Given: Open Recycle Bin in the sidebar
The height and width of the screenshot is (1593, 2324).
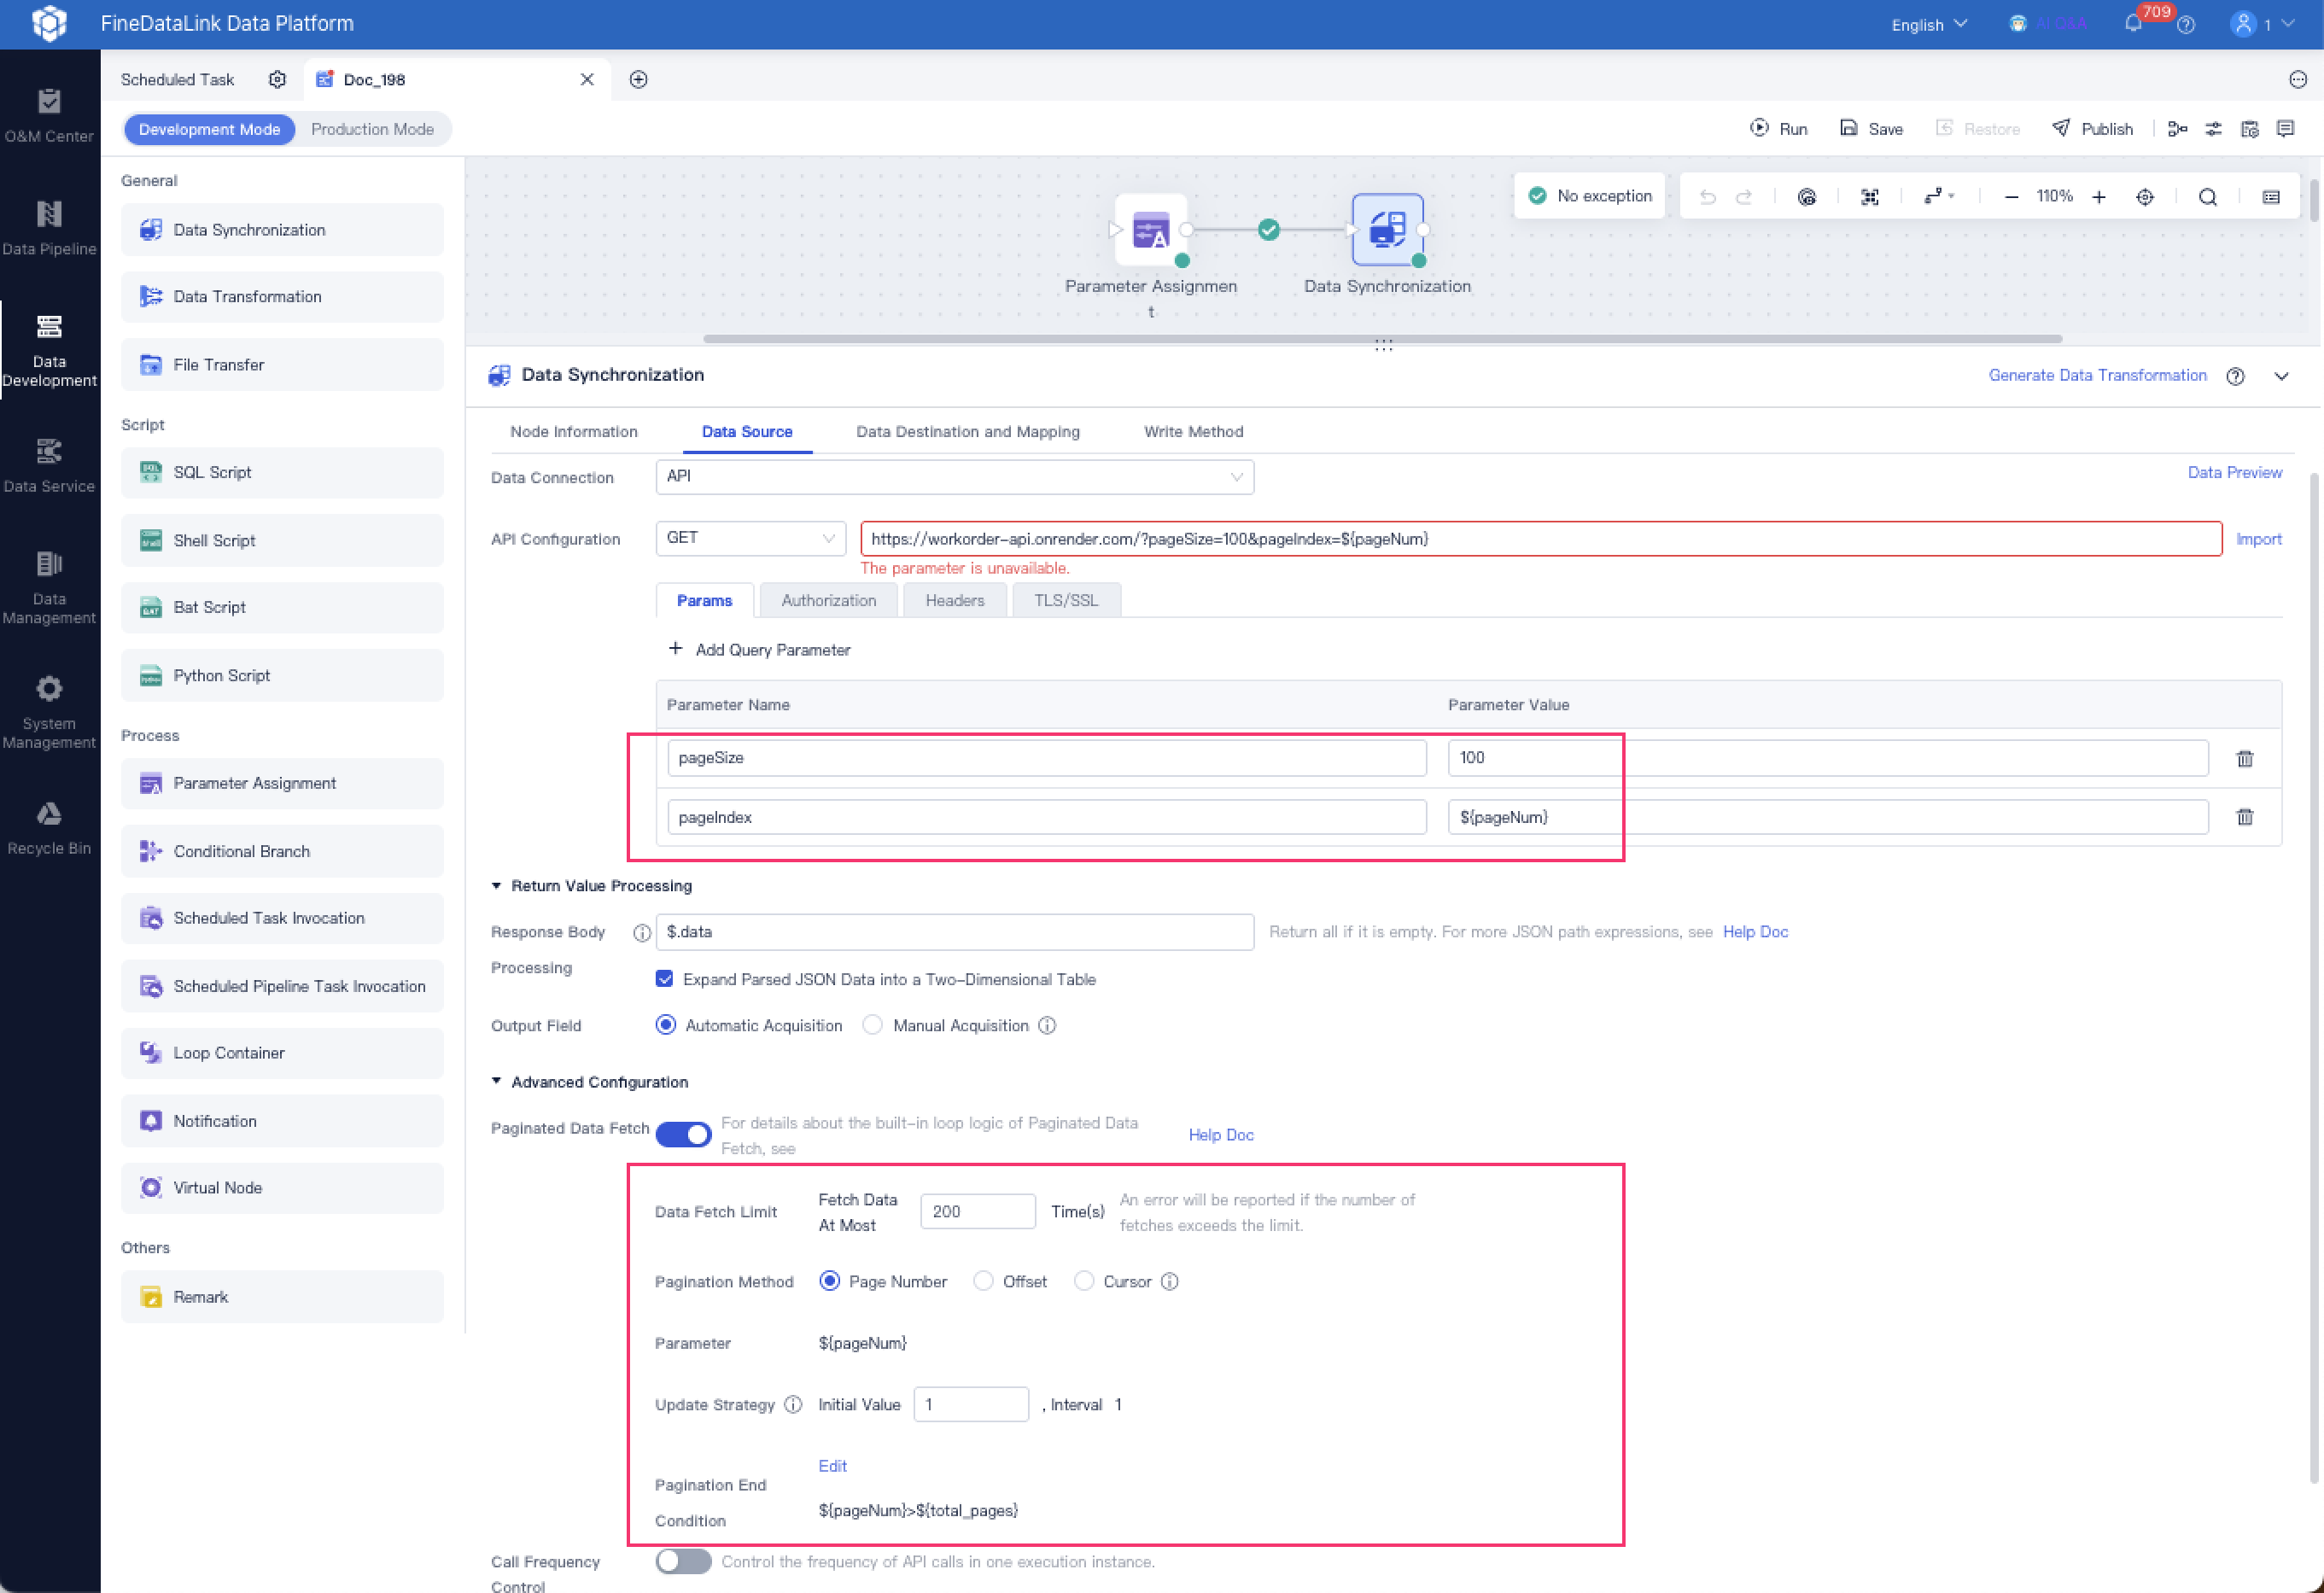Looking at the screenshot, I should [49, 828].
